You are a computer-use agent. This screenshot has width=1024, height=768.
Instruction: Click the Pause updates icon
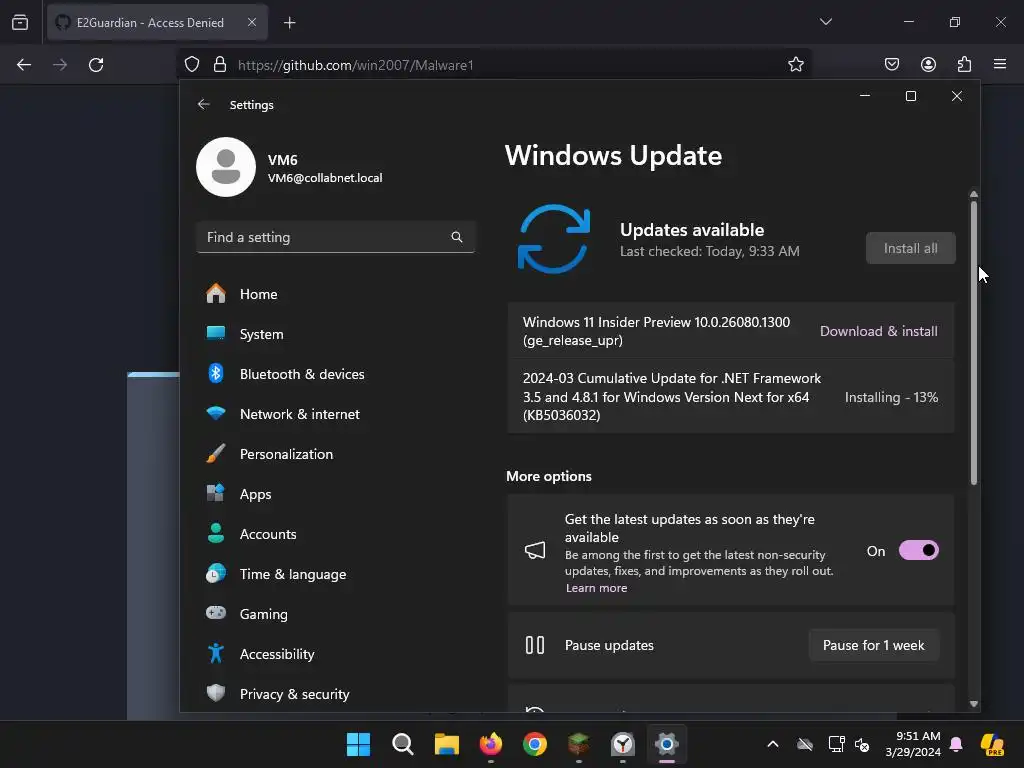[x=535, y=645]
